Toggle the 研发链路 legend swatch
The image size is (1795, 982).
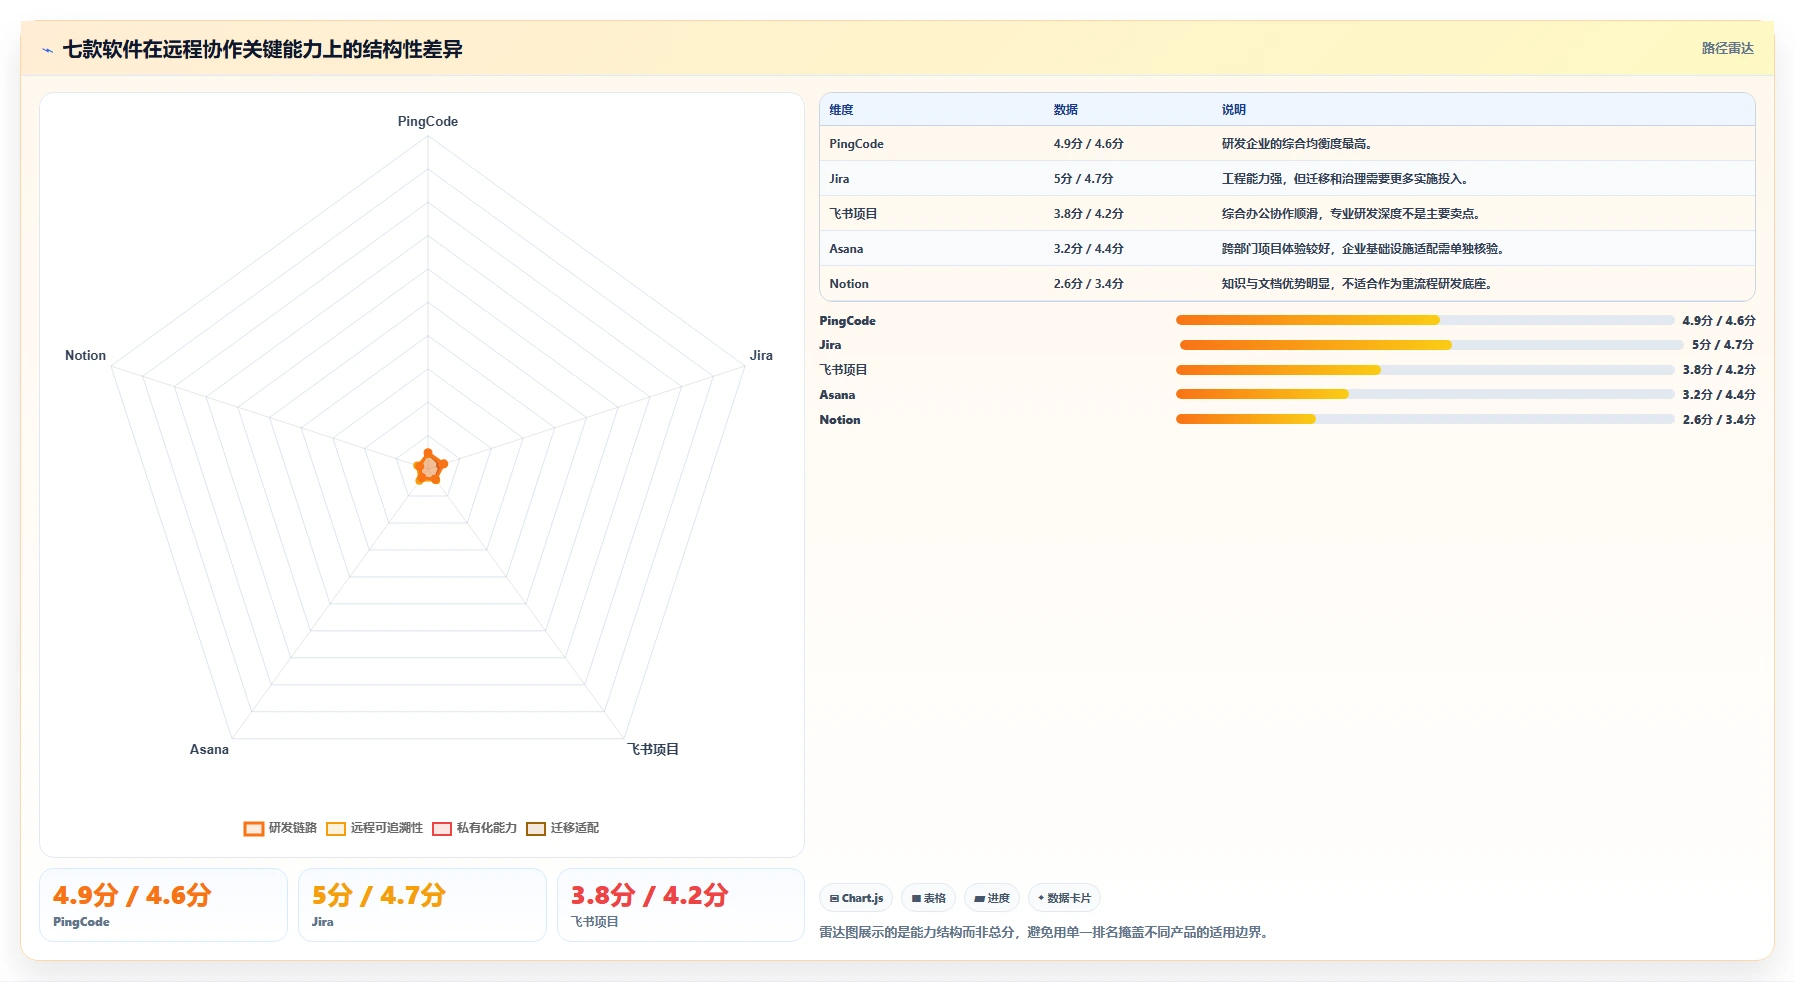coord(254,828)
